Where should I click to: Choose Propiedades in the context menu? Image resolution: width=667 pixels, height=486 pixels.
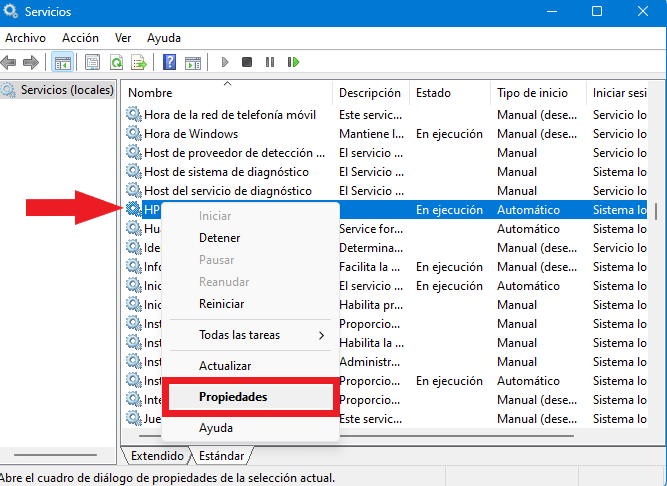tap(251, 397)
